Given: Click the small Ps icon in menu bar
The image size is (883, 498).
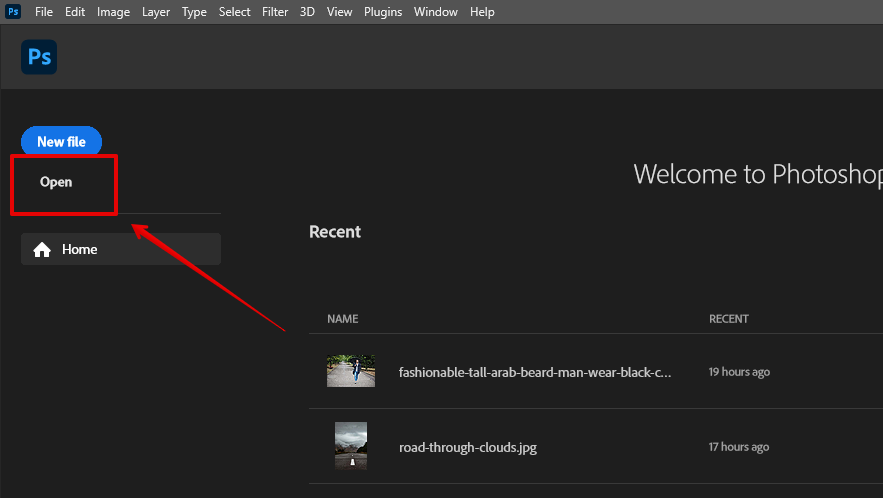Looking at the screenshot, I should (x=13, y=11).
